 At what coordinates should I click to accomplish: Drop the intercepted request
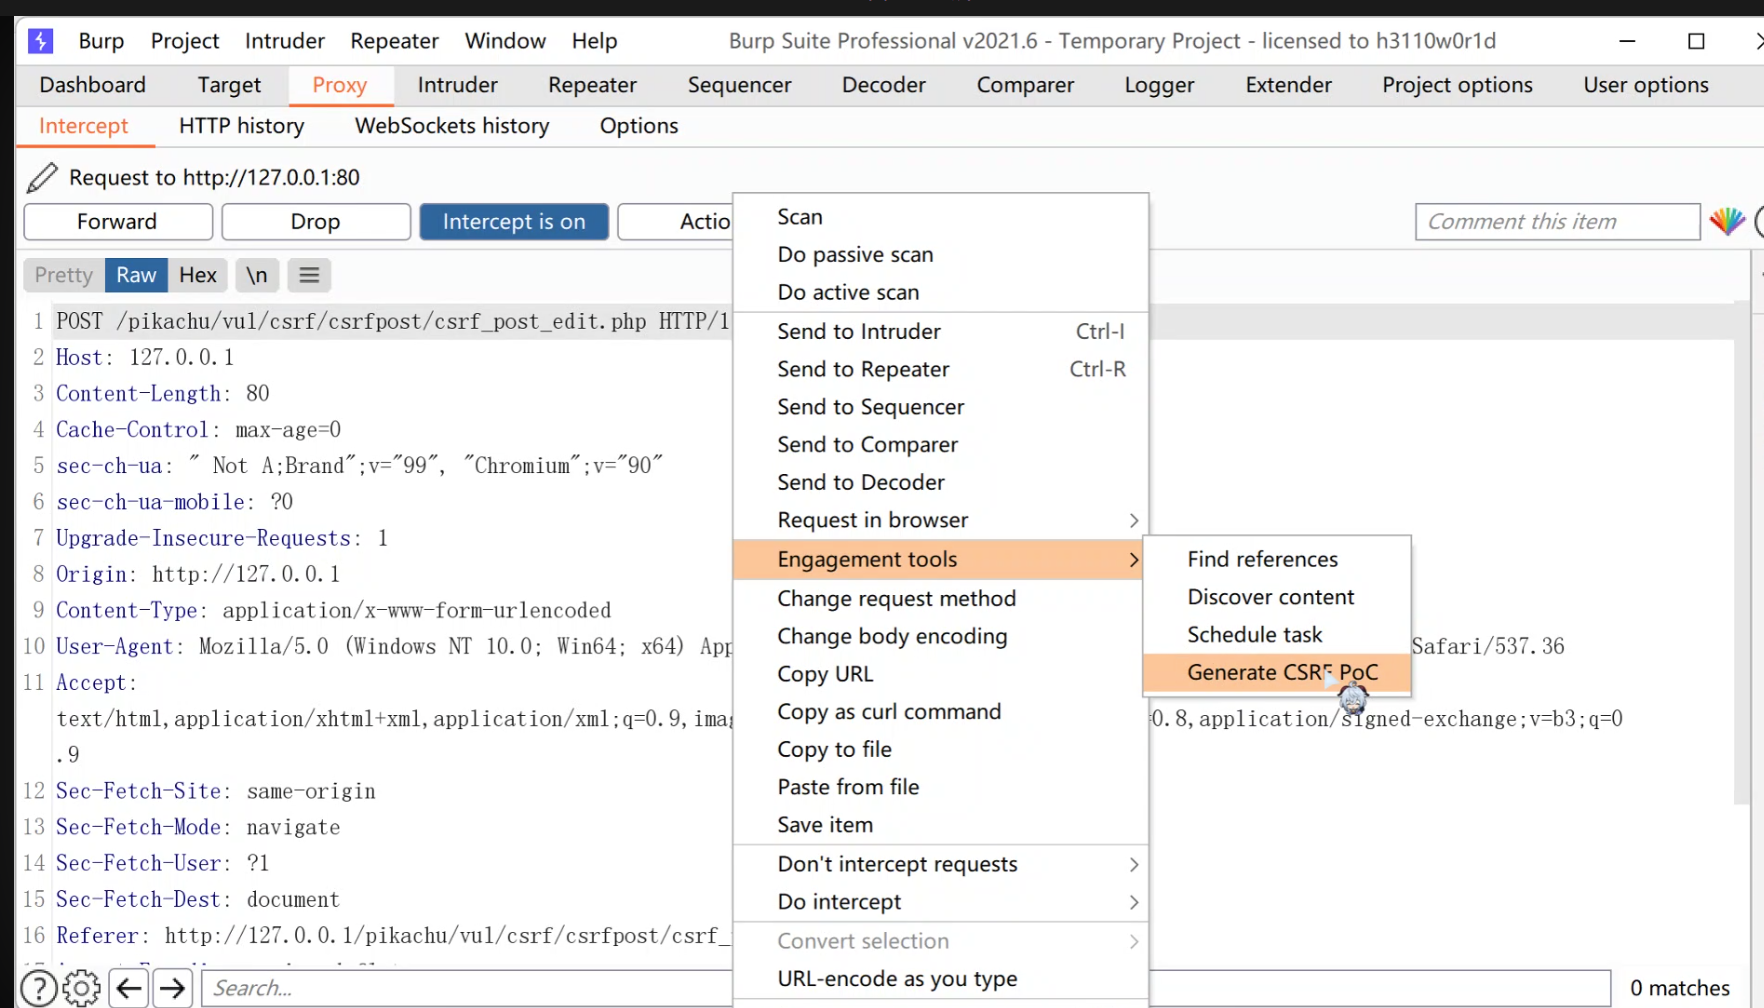(316, 222)
